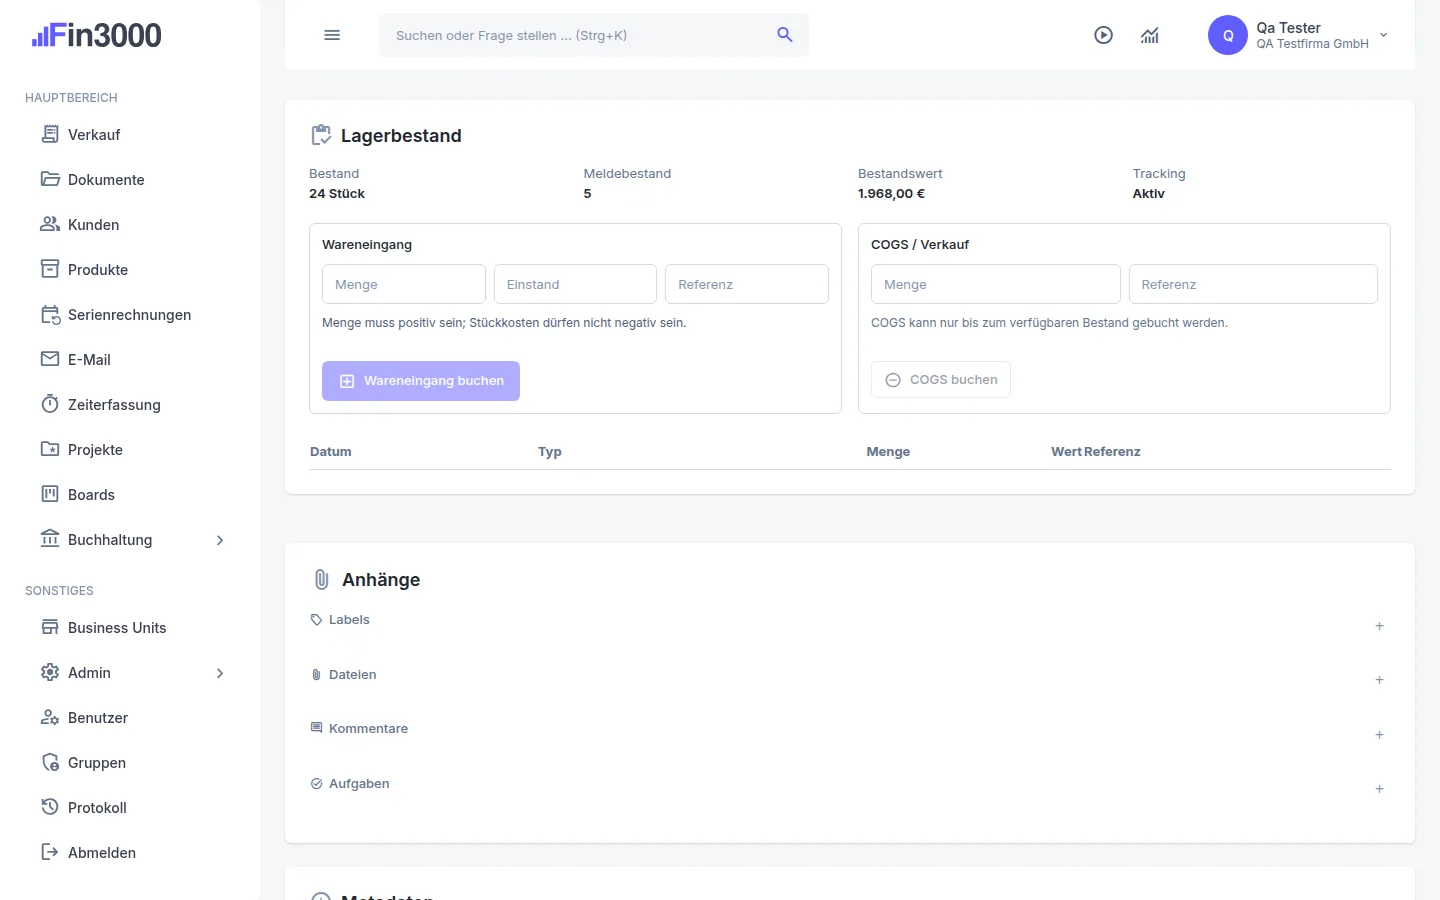Click the Datum column header
The height and width of the screenshot is (900, 1440).
[331, 452]
